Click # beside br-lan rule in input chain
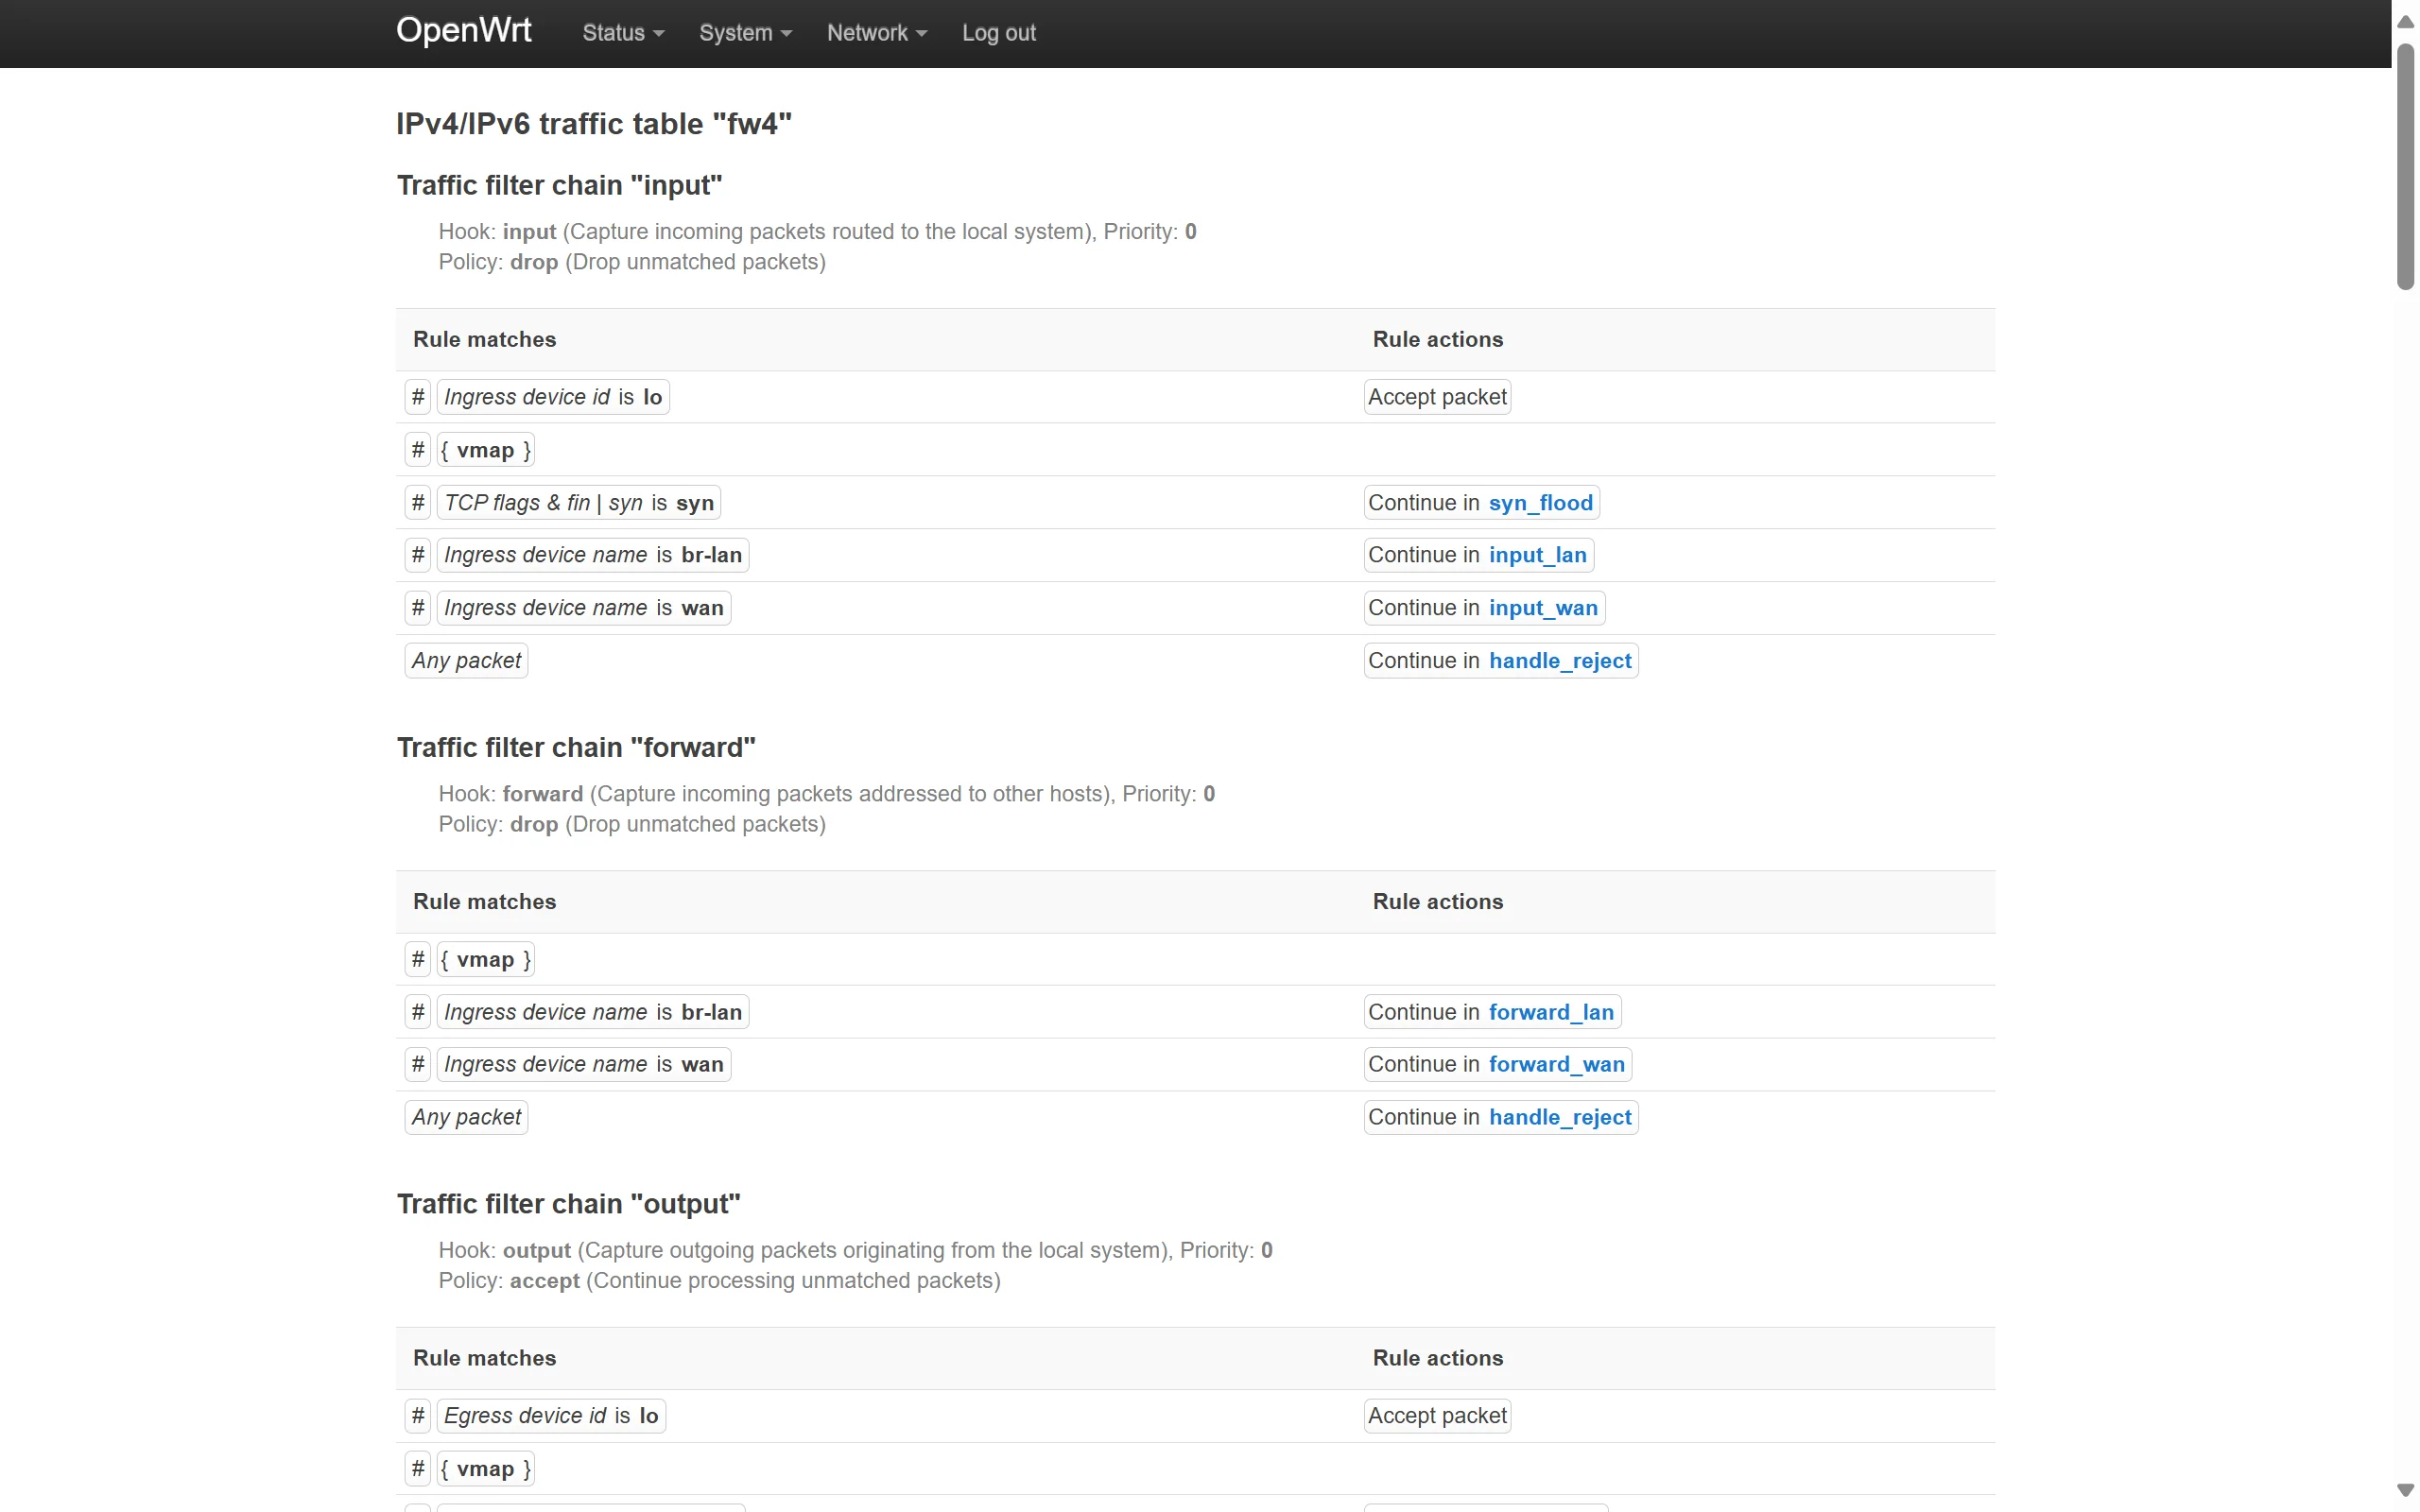The width and height of the screenshot is (2420, 1512). pyautogui.click(x=418, y=555)
